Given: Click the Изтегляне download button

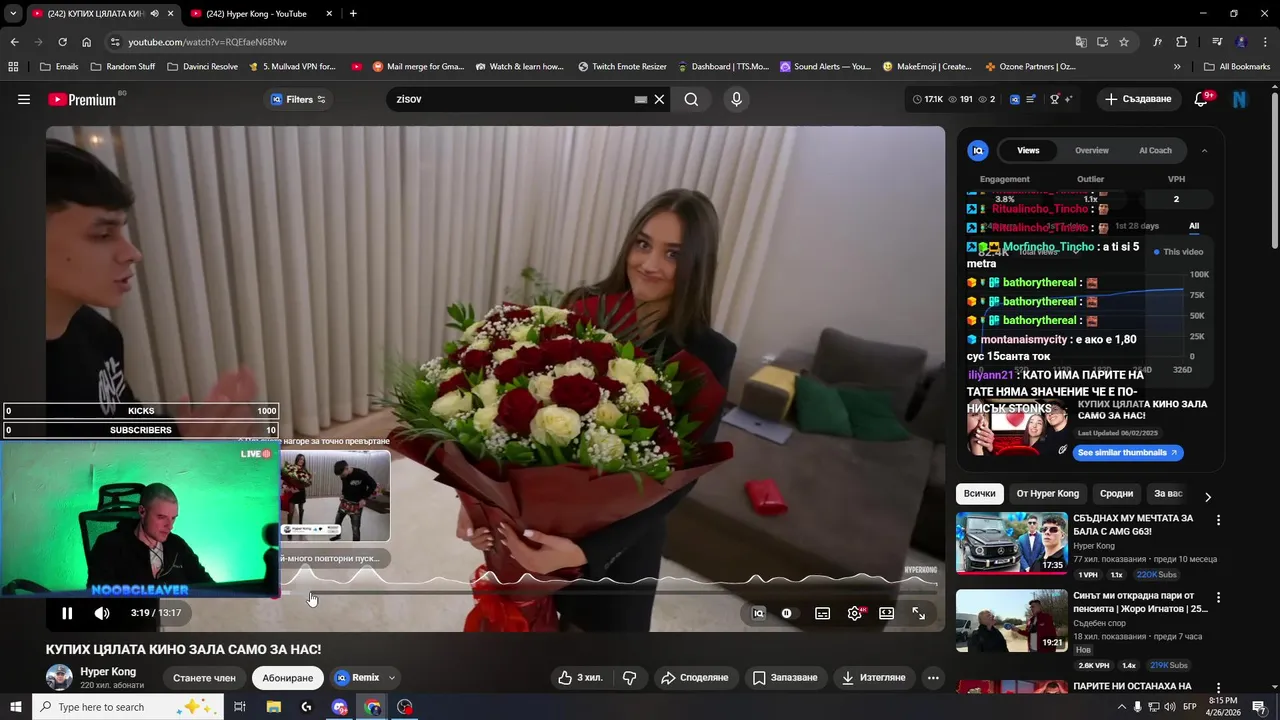Looking at the screenshot, I should [x=874, y=678].
